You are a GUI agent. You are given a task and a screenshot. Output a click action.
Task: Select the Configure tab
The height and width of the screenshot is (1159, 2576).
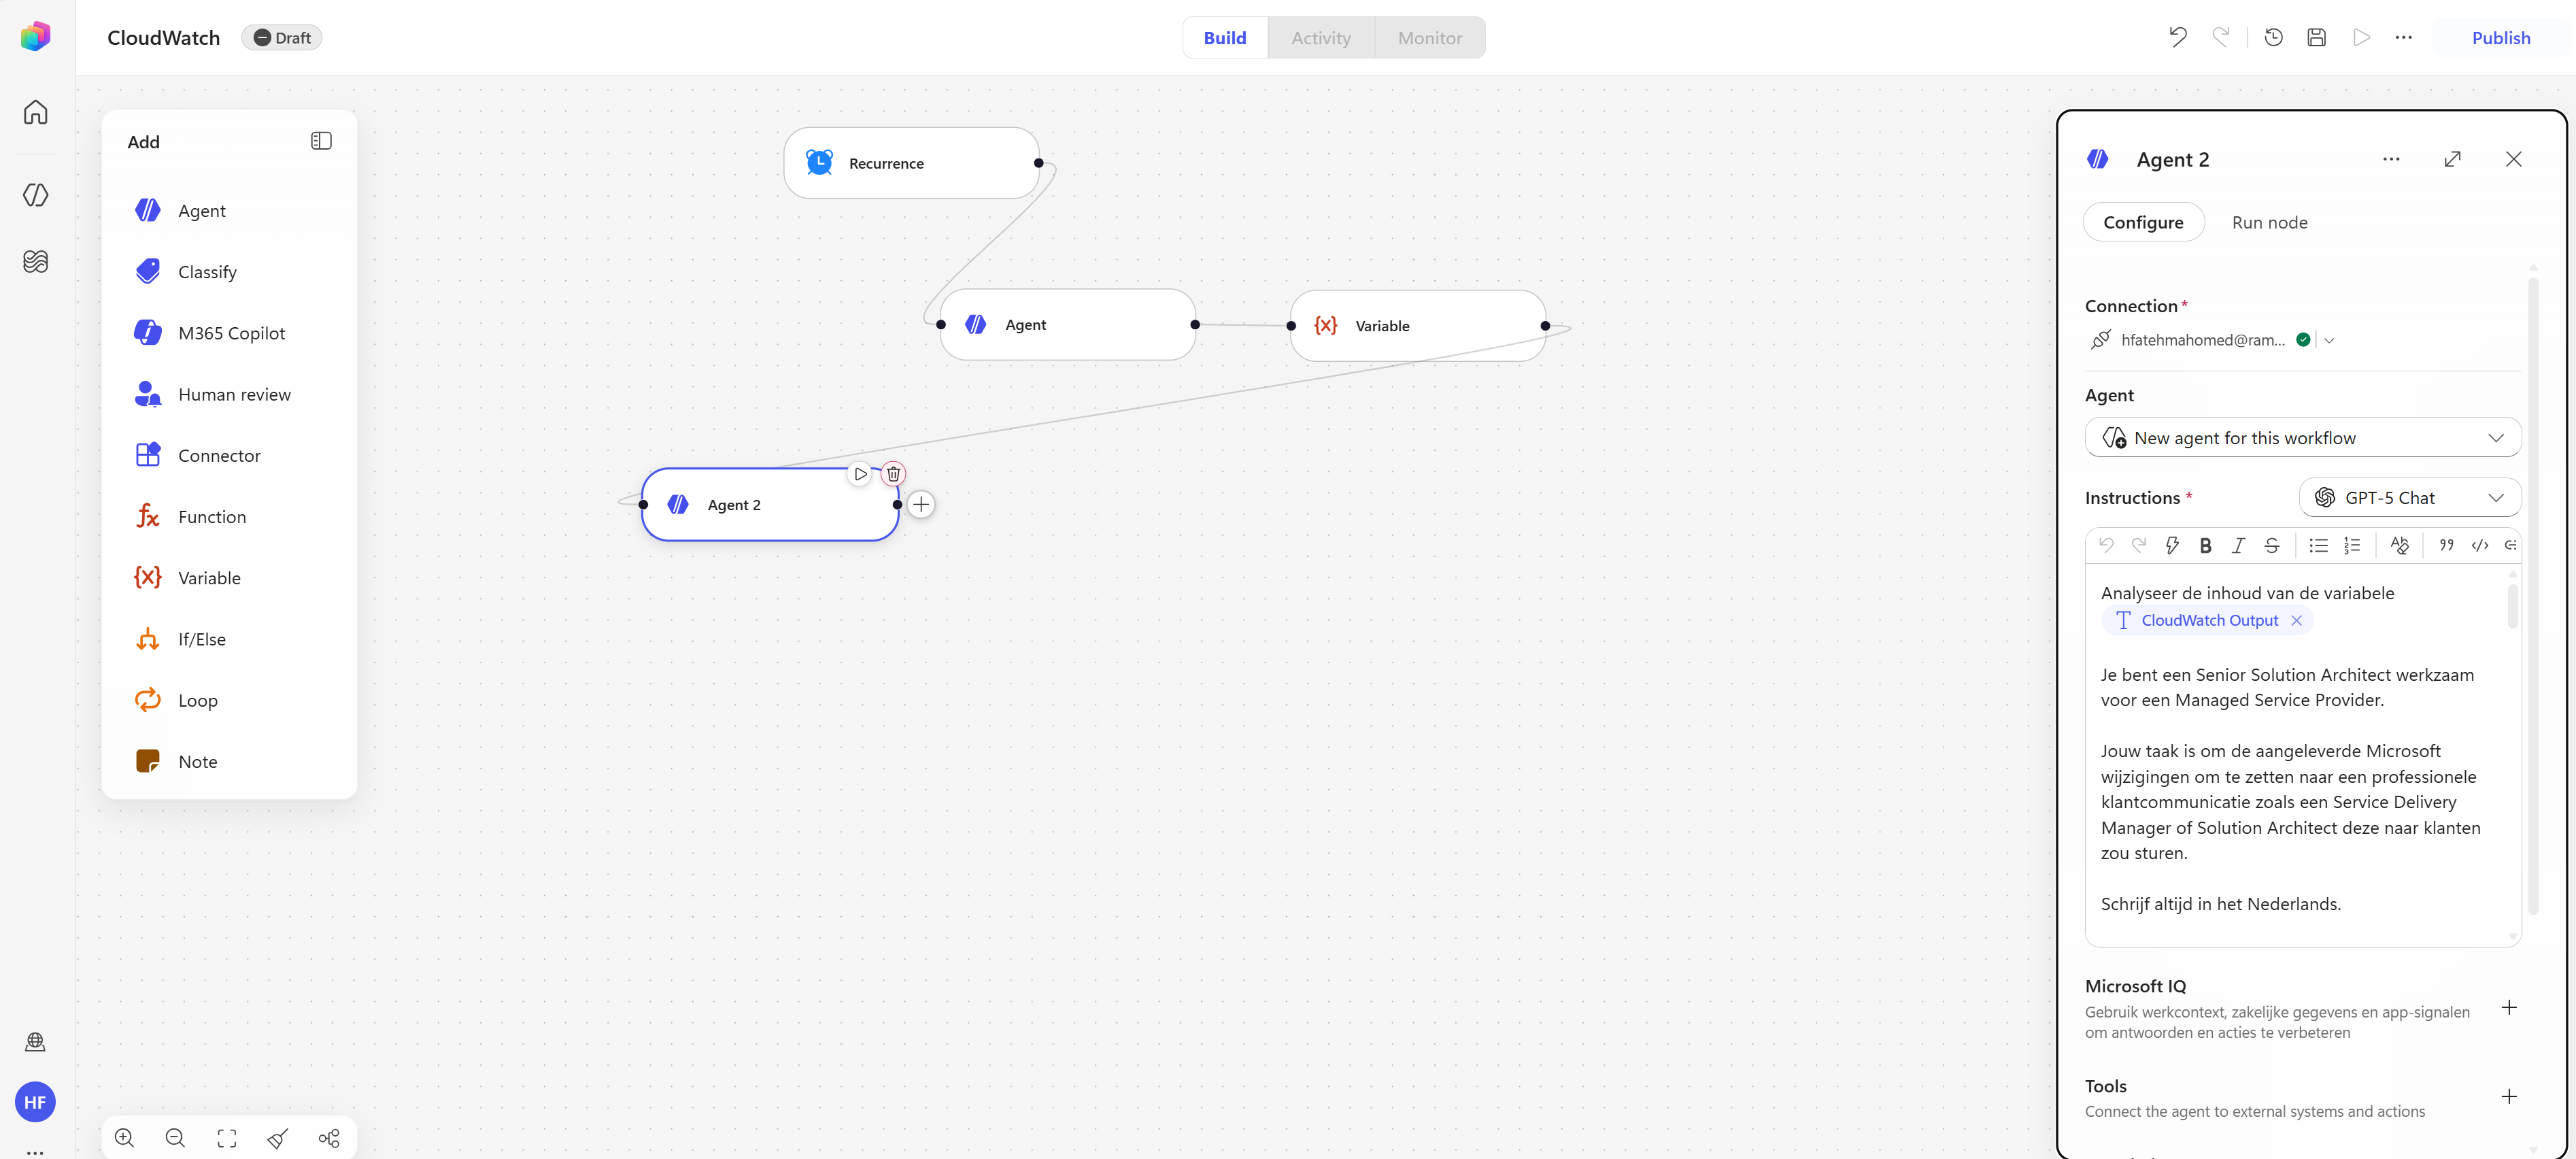click(2143, 222)
